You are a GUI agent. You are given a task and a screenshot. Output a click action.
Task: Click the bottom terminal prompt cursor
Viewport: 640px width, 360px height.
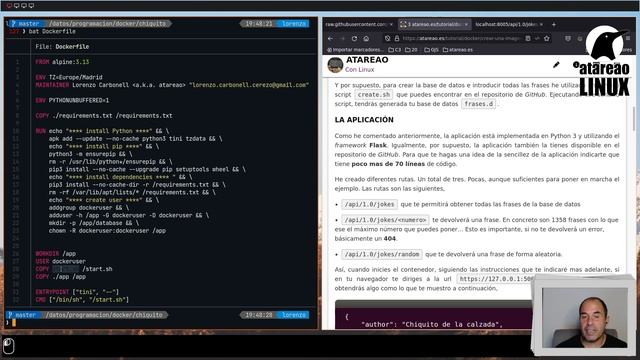14,322
